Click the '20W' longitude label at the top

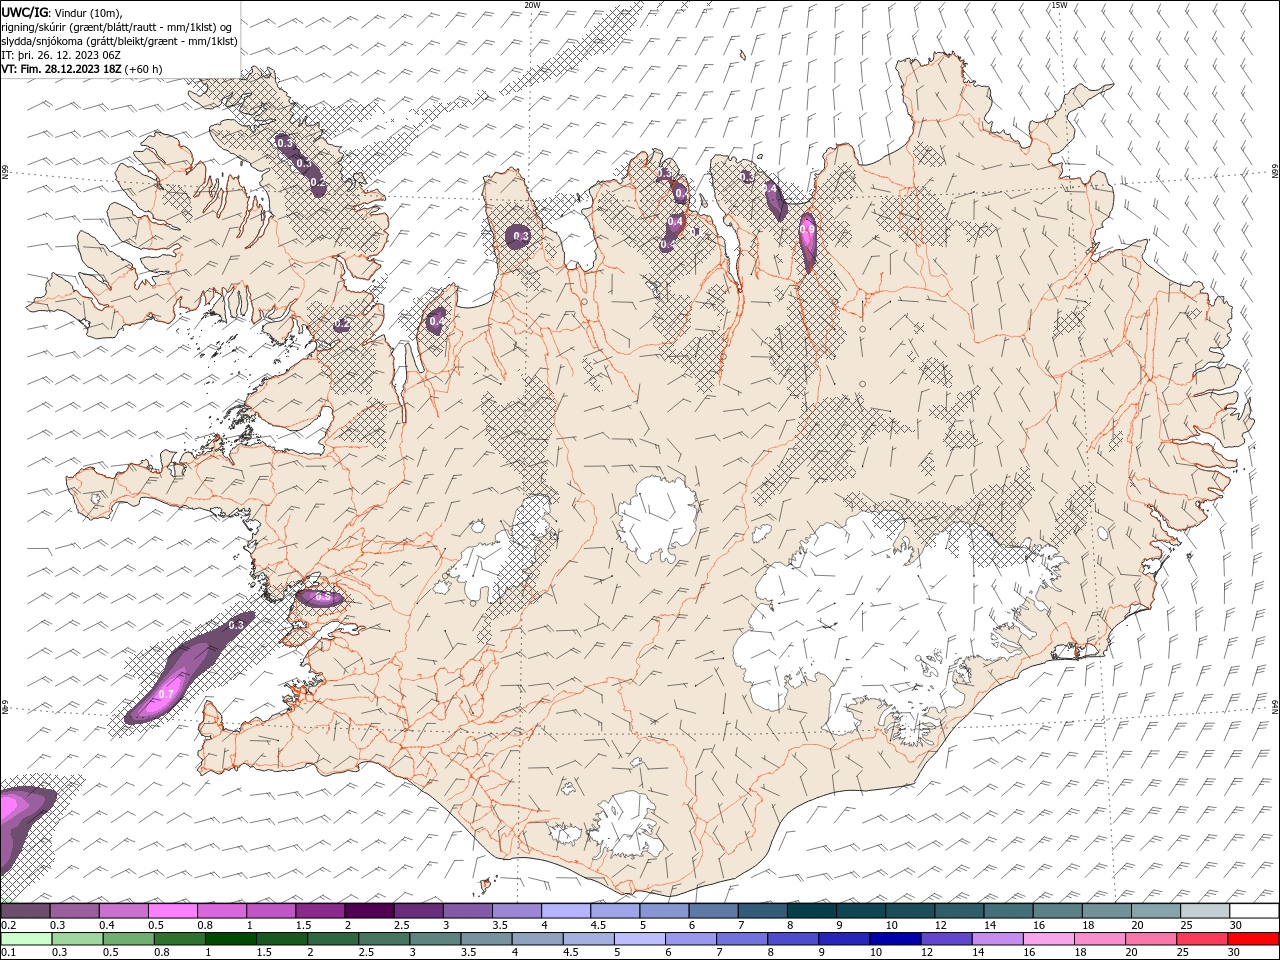[532, 5]
